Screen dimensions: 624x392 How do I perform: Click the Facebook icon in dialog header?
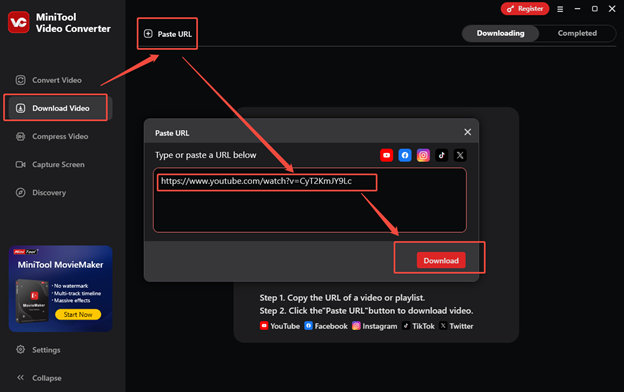point(405,155)
